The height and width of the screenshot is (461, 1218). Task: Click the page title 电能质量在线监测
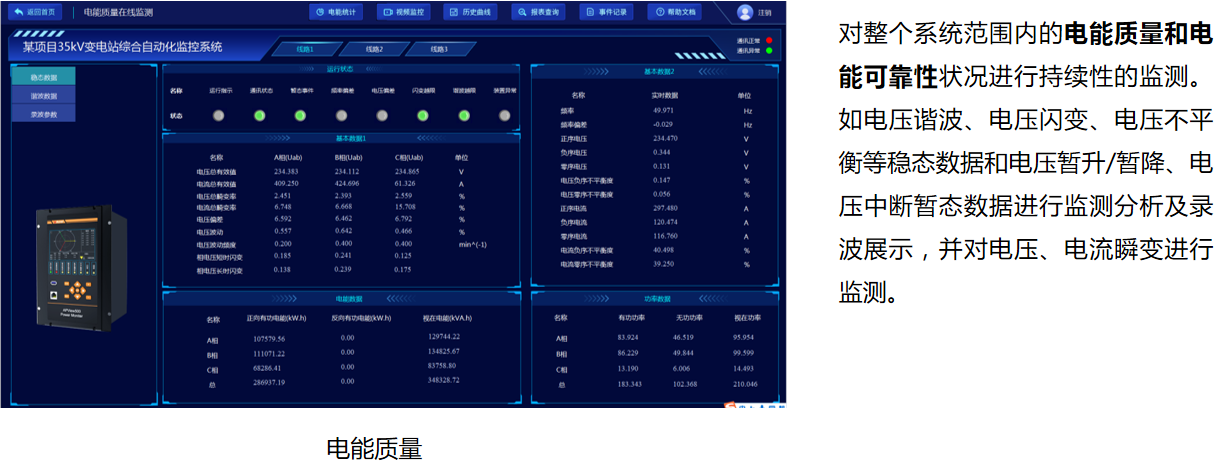click(118, 12)
